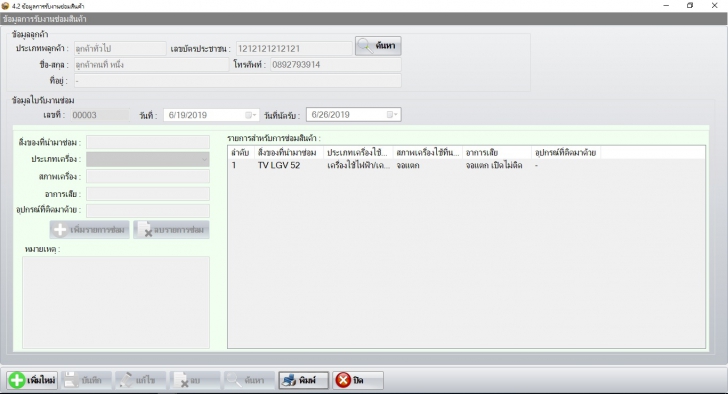The width and height of the screenshot is (728, 394).
Task: Click the เครื่องใช้ไฟฟ้า type cell in the row
Action: (x=358, y=165)
